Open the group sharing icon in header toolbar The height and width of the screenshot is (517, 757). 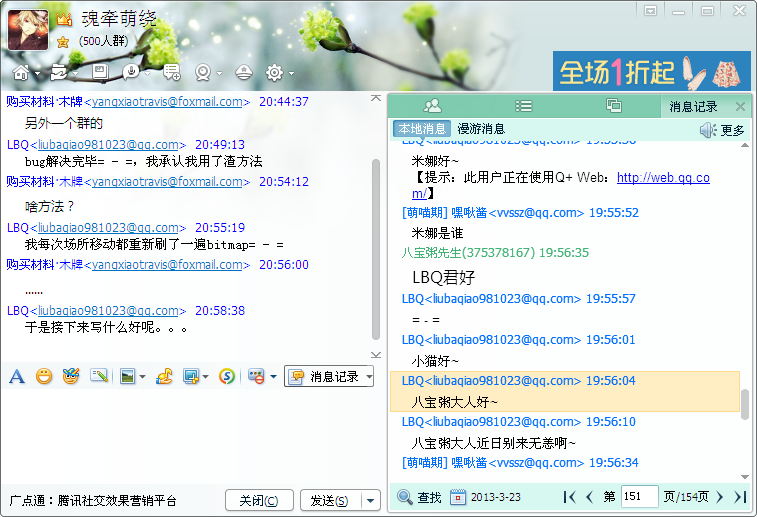coord(59,72)
